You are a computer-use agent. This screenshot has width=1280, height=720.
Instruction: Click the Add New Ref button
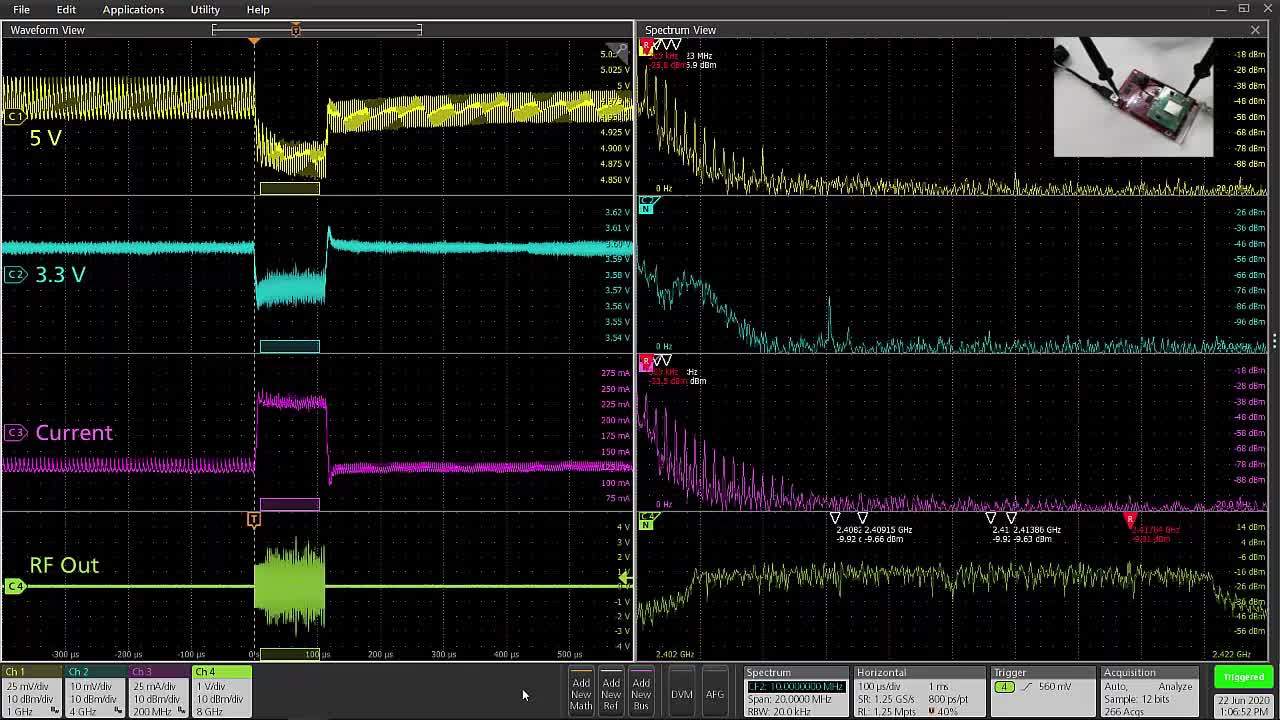611,693
